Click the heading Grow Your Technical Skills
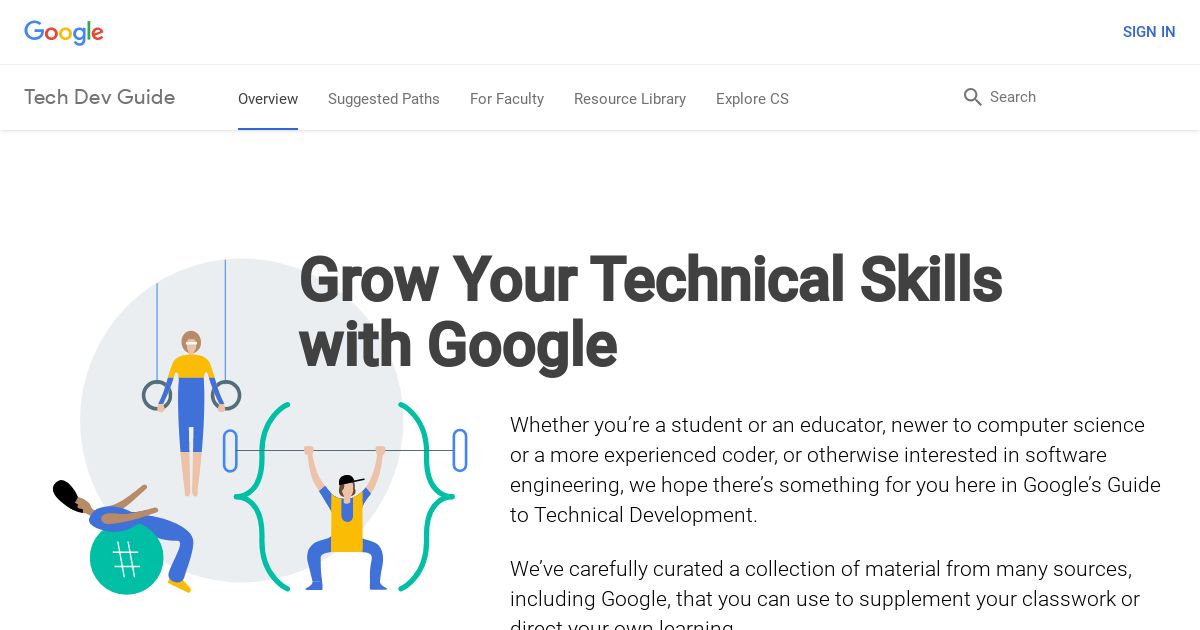Viewport: 1200px width, 630px height. pos(650,312)
